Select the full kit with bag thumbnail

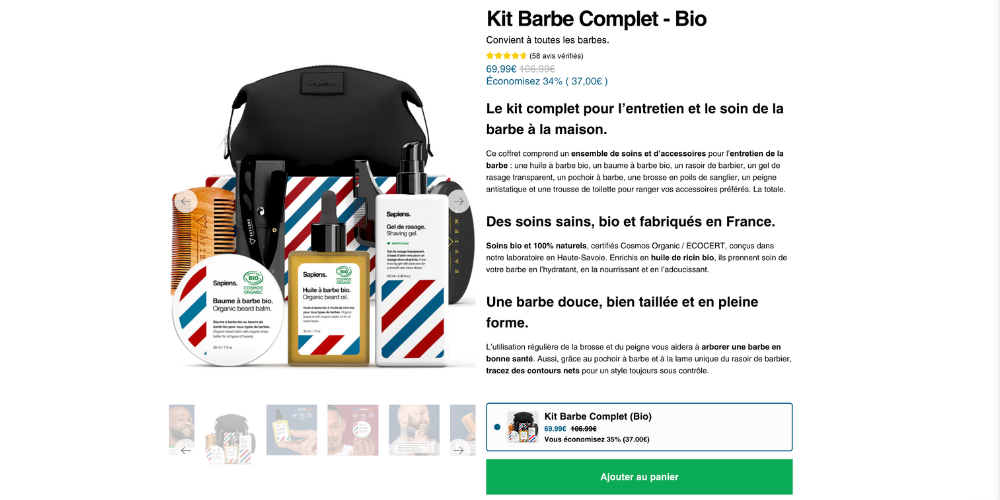point(230,439)
